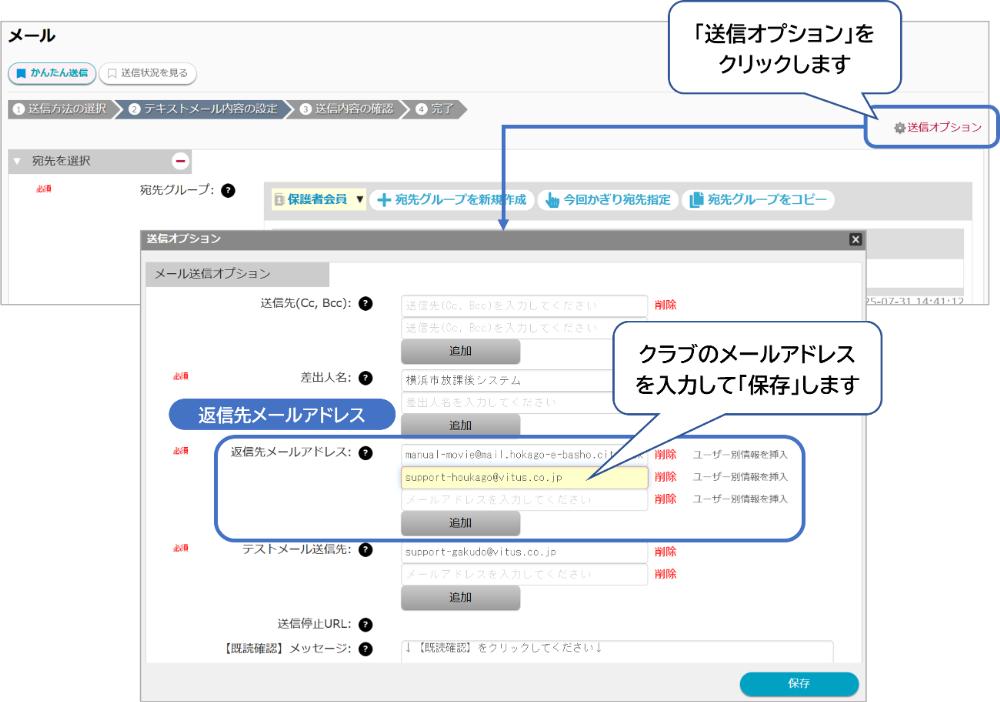
Task: Click 宛先グループを新規作成 button
Action: 452,200
